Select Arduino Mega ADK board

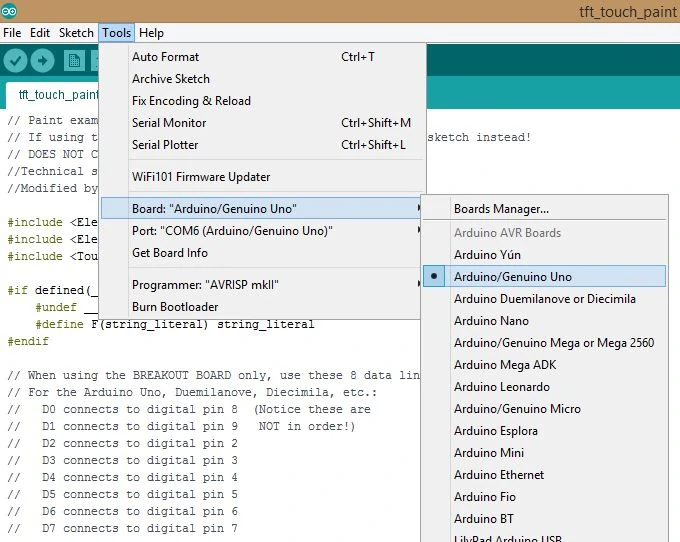(544, 365)
